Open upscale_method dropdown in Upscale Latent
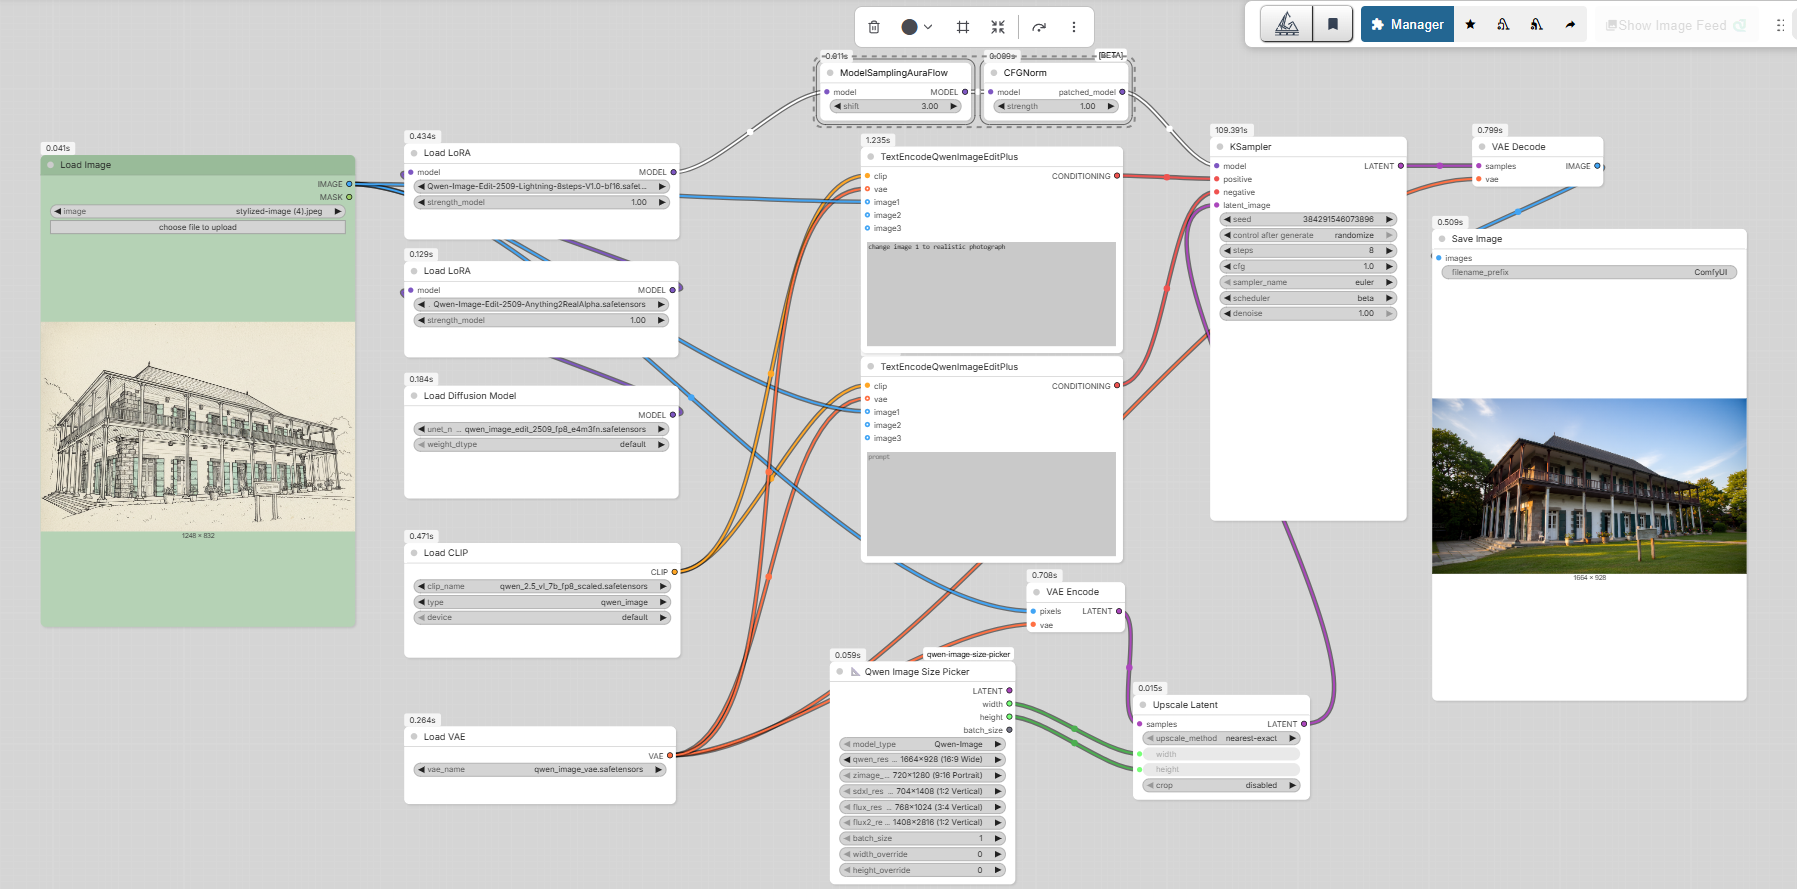Image resolution: width=1797 pixels, height=889 pixels. tap(1221, 738)
